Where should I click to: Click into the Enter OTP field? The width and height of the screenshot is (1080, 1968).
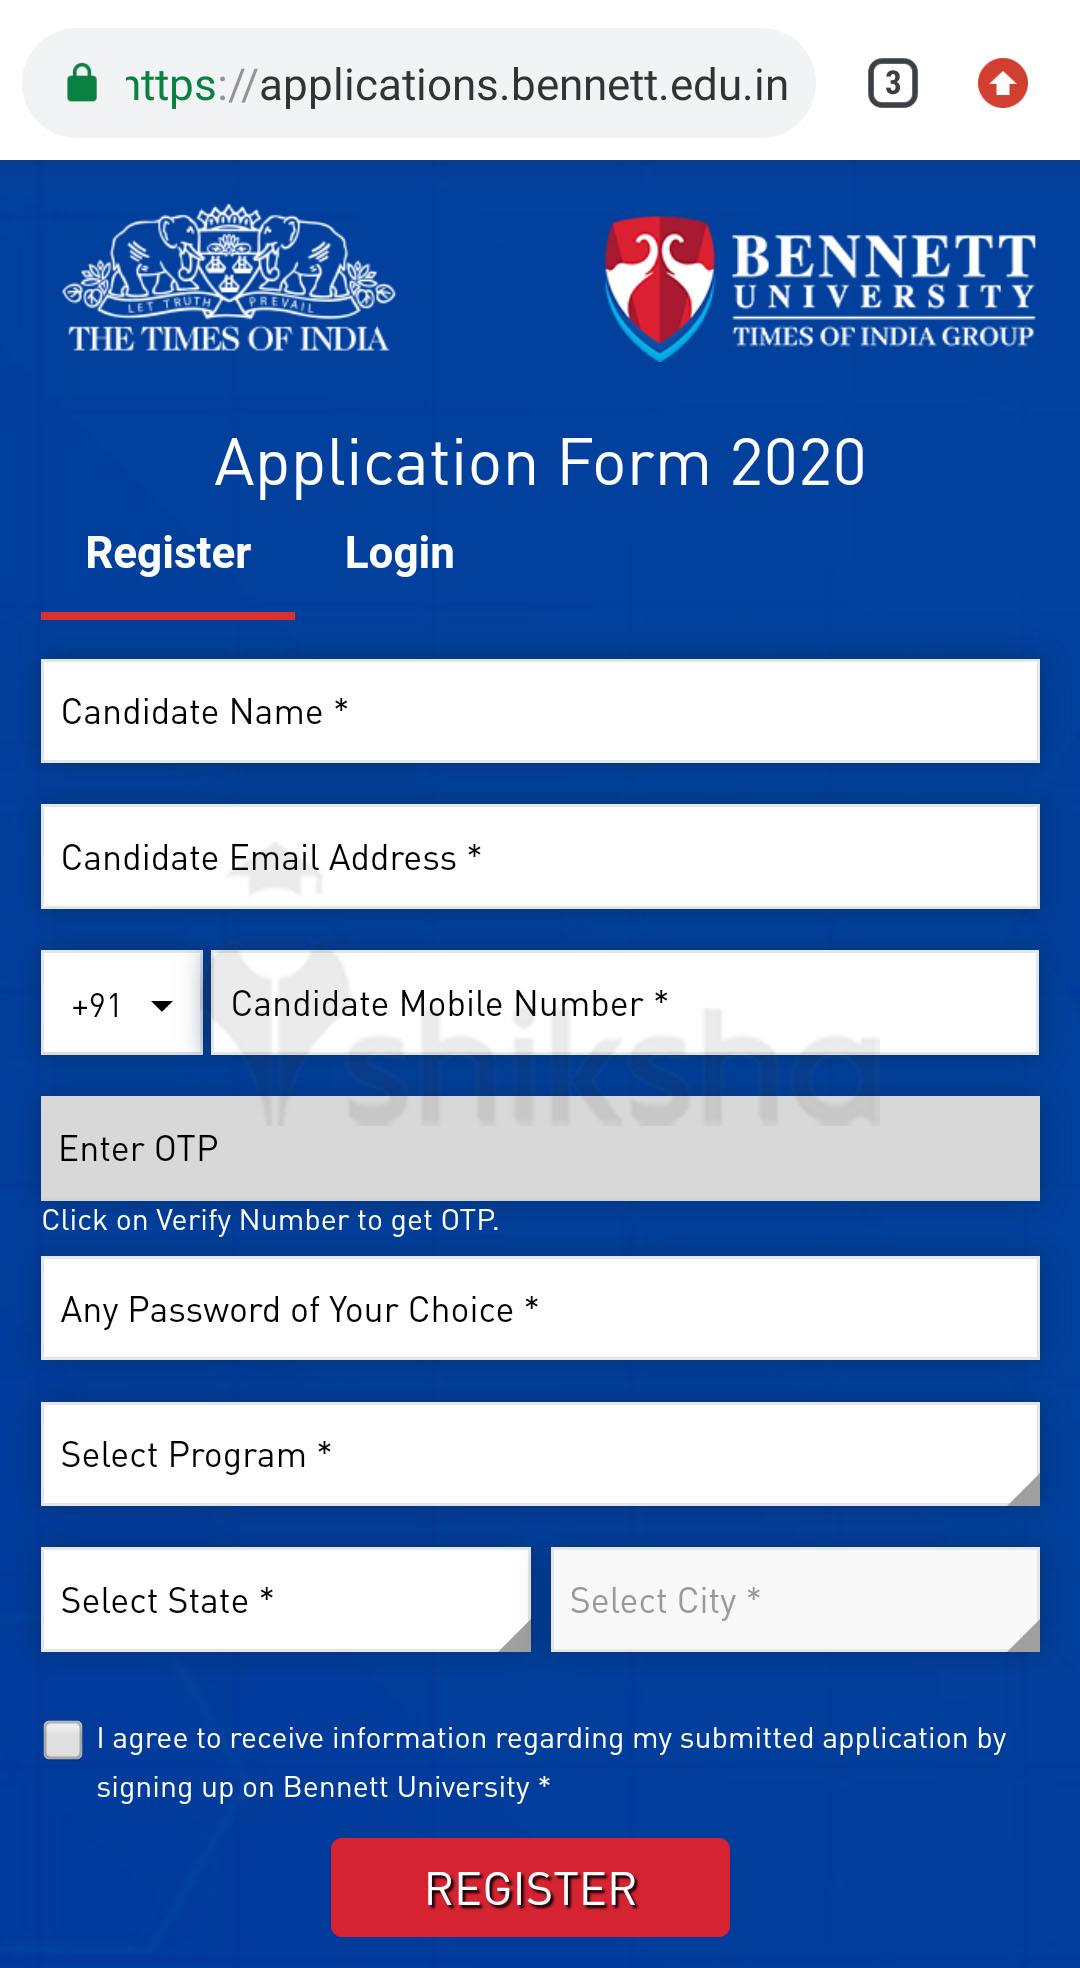pyautogui.click(x=540, y=1149)
